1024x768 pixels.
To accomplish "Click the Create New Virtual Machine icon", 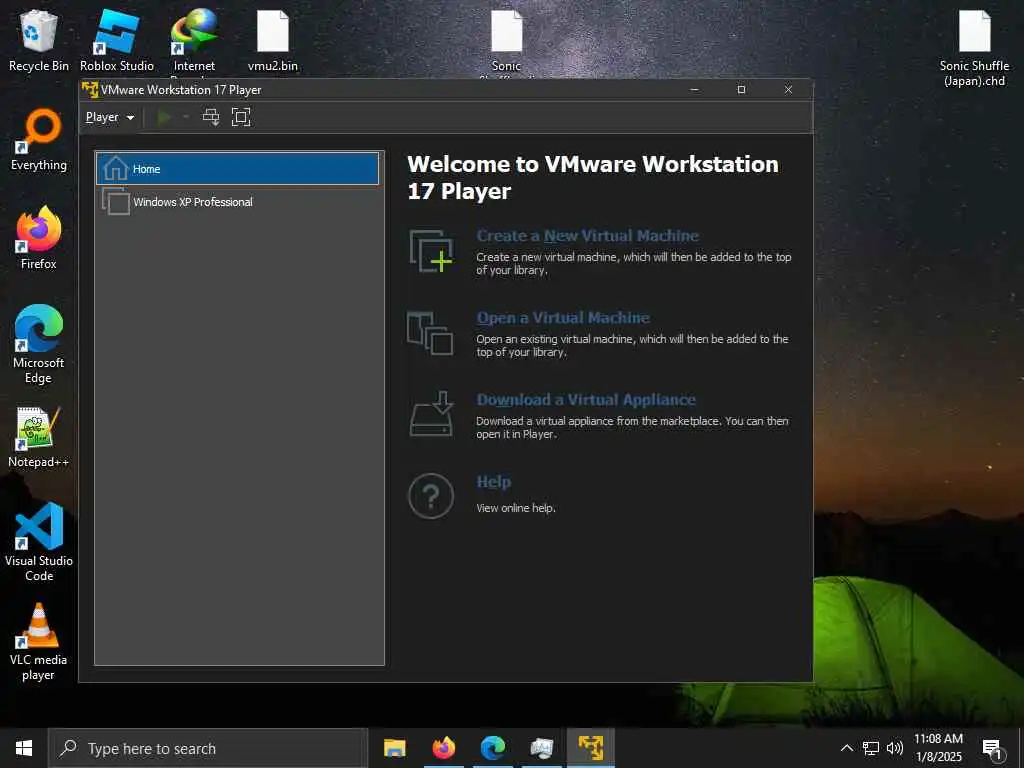I will coord(431,251).
